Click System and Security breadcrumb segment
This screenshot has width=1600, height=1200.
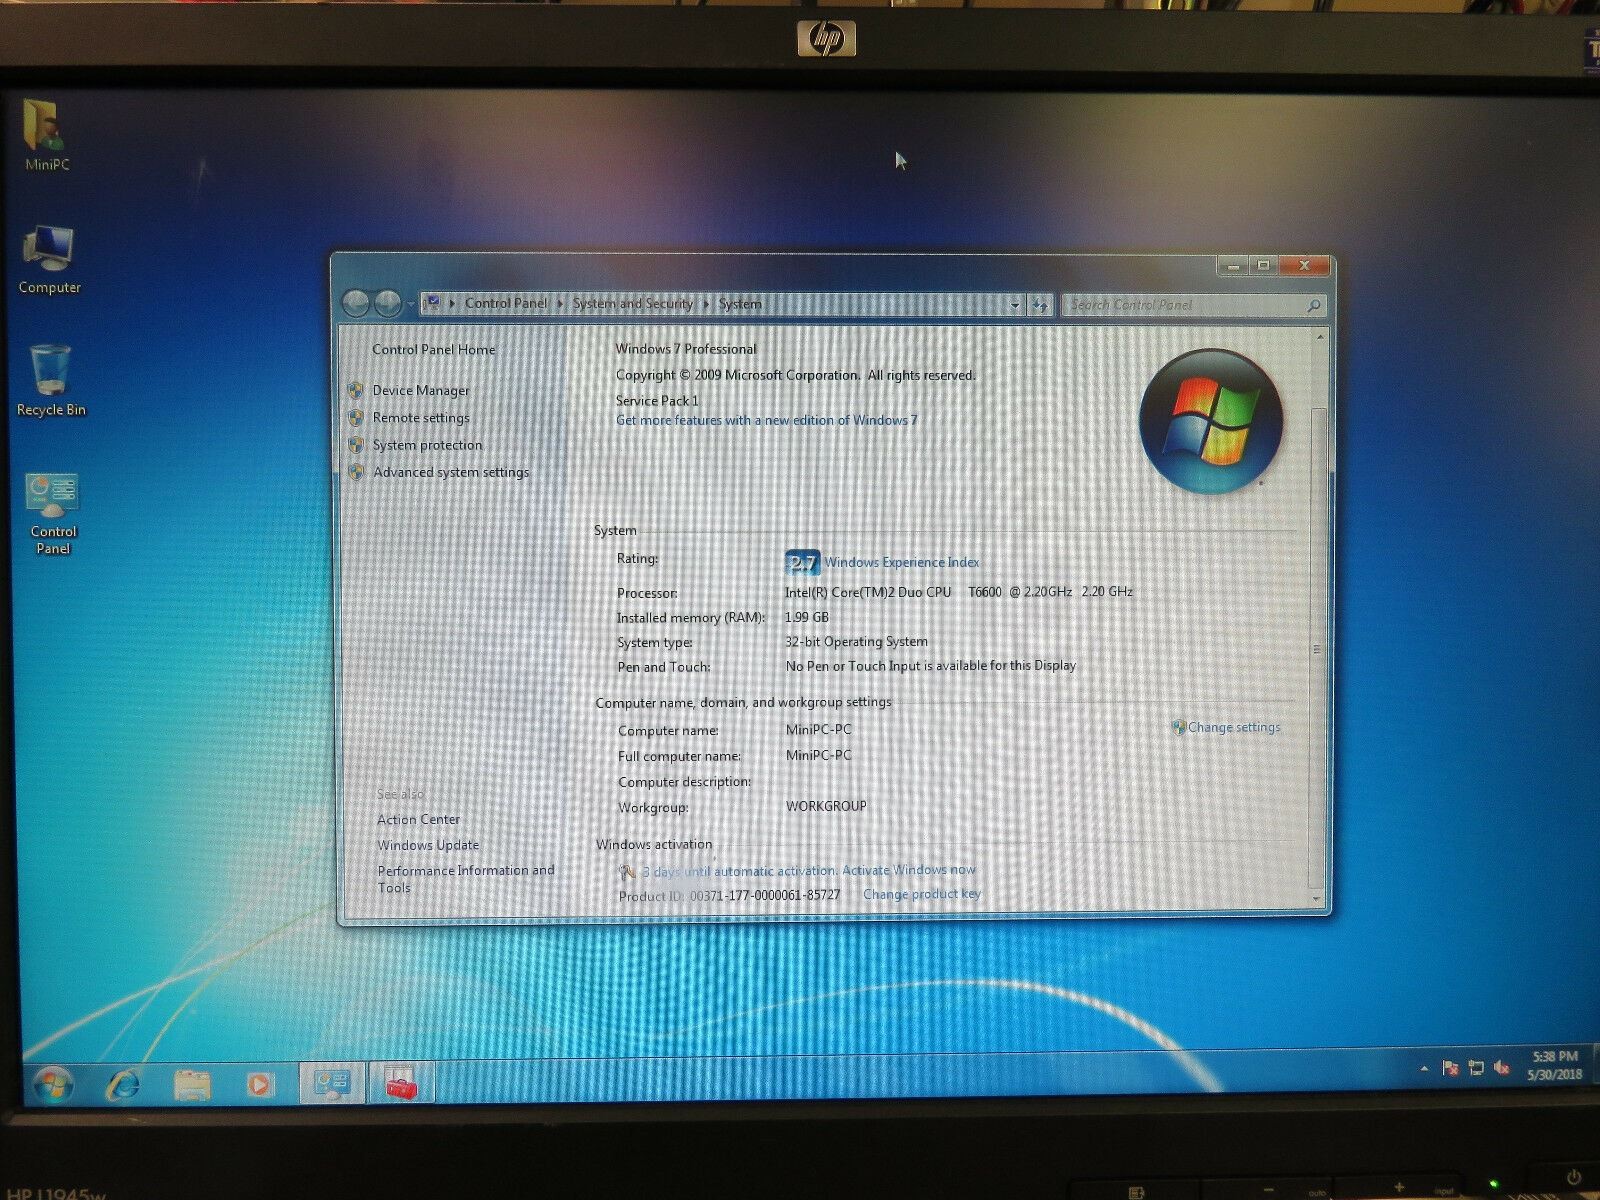[x=633, y=303]
